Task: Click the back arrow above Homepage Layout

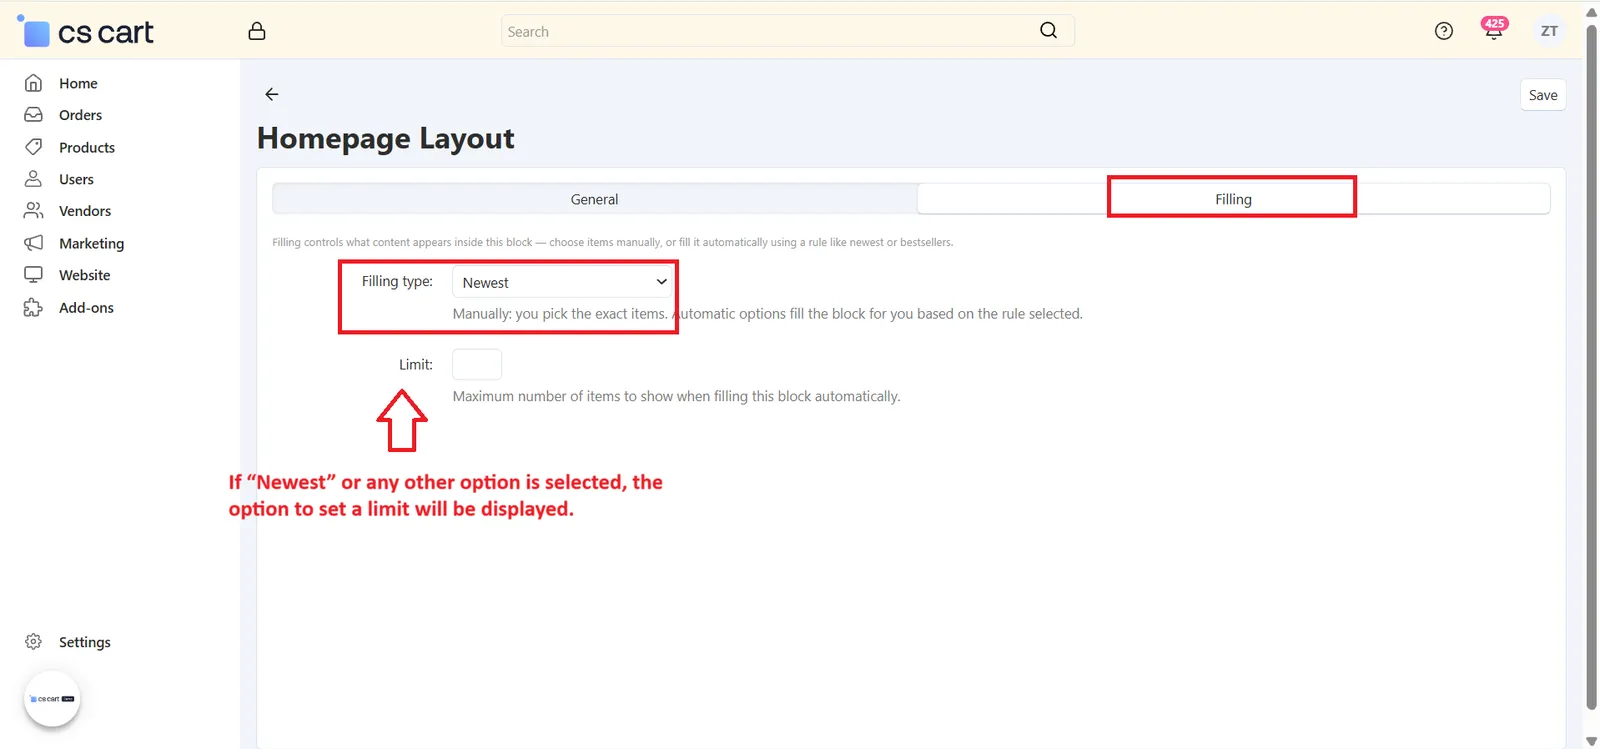Action: [272, 94]
